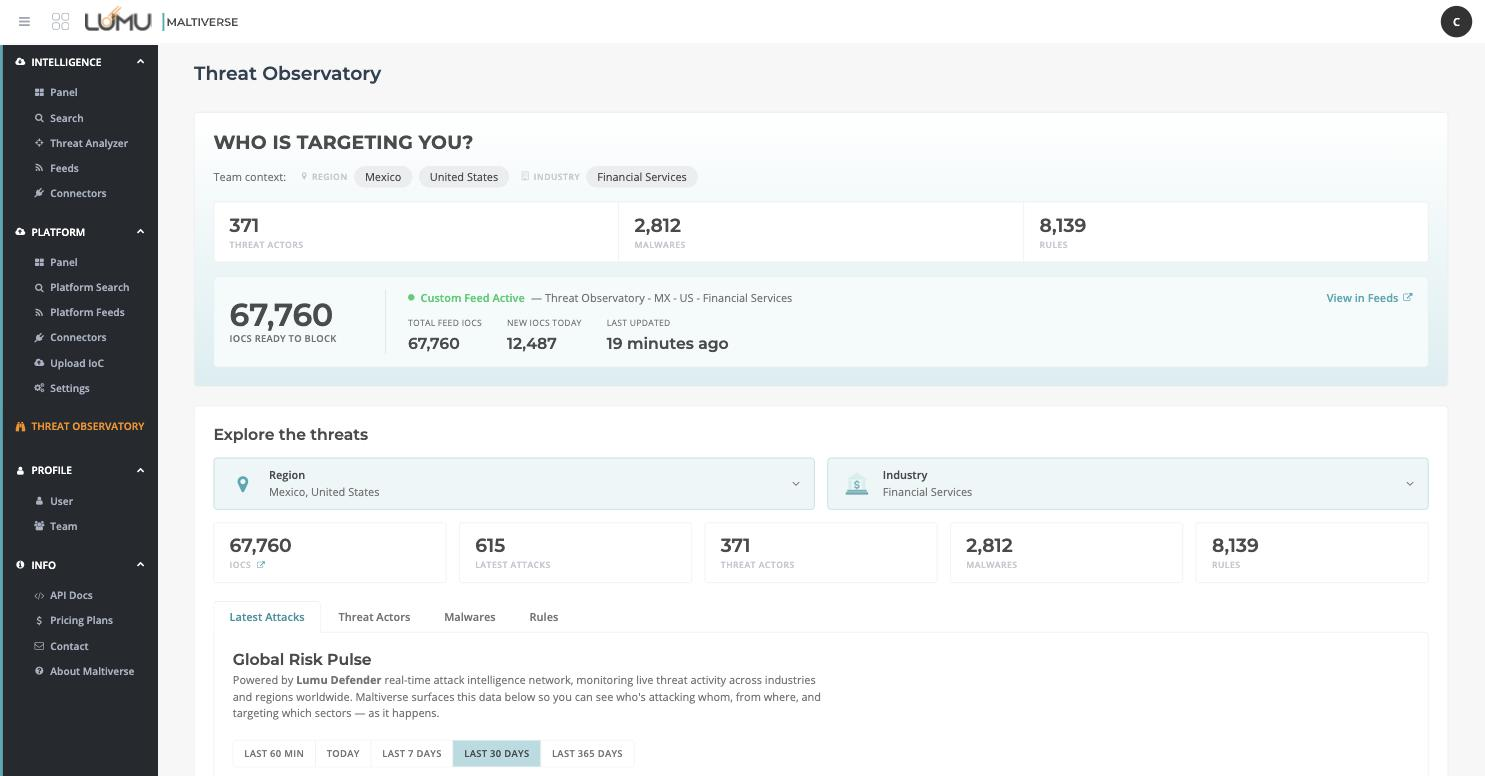Click the Industry bank building icon
Screen dimensions: 1485x776
coord(856,484)
